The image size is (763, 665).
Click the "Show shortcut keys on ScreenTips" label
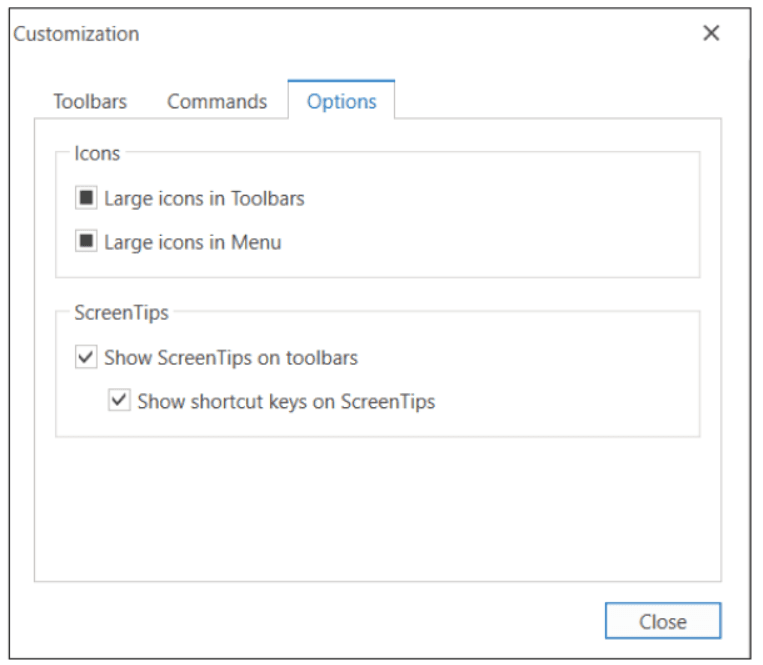[x=286, y=402]
